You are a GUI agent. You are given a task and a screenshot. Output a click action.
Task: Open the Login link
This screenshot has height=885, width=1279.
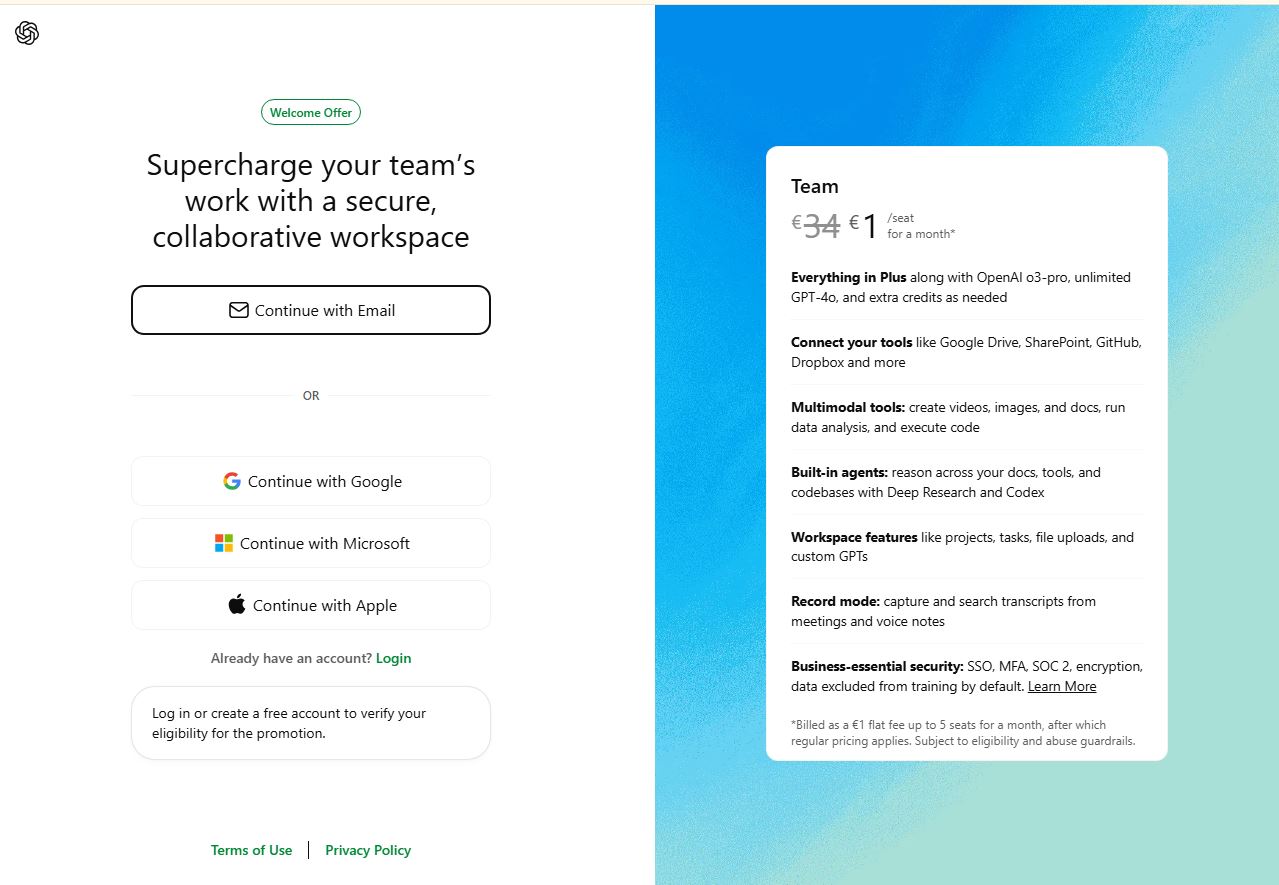click(394, 658)
